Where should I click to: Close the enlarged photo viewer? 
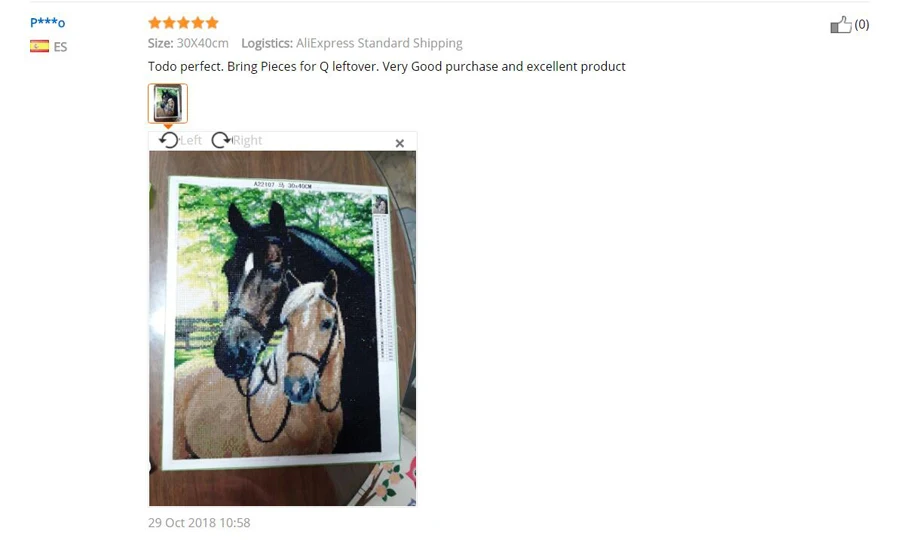(399, 143)
